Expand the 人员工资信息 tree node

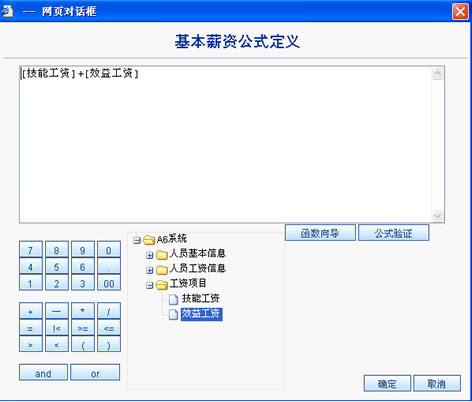150,270
